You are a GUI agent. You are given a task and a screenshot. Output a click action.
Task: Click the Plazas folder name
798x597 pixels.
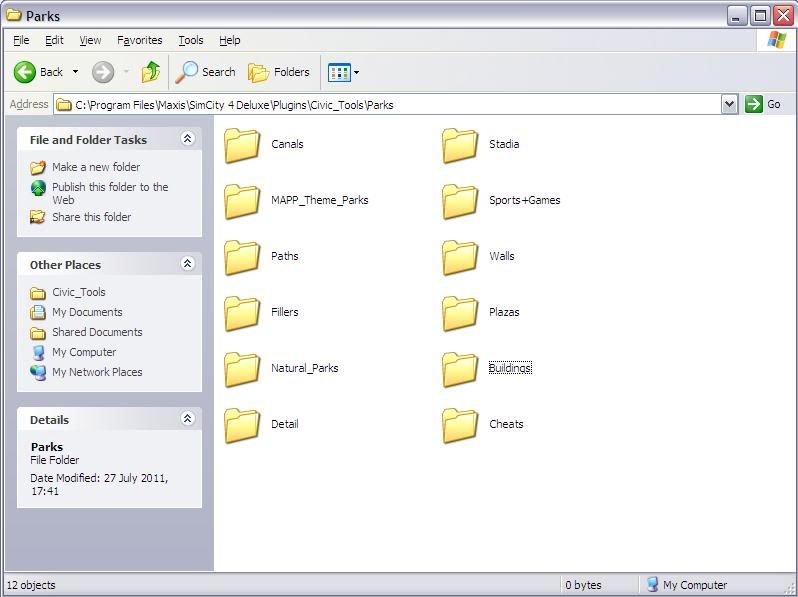pyautogui.click(x=504, y=312)
